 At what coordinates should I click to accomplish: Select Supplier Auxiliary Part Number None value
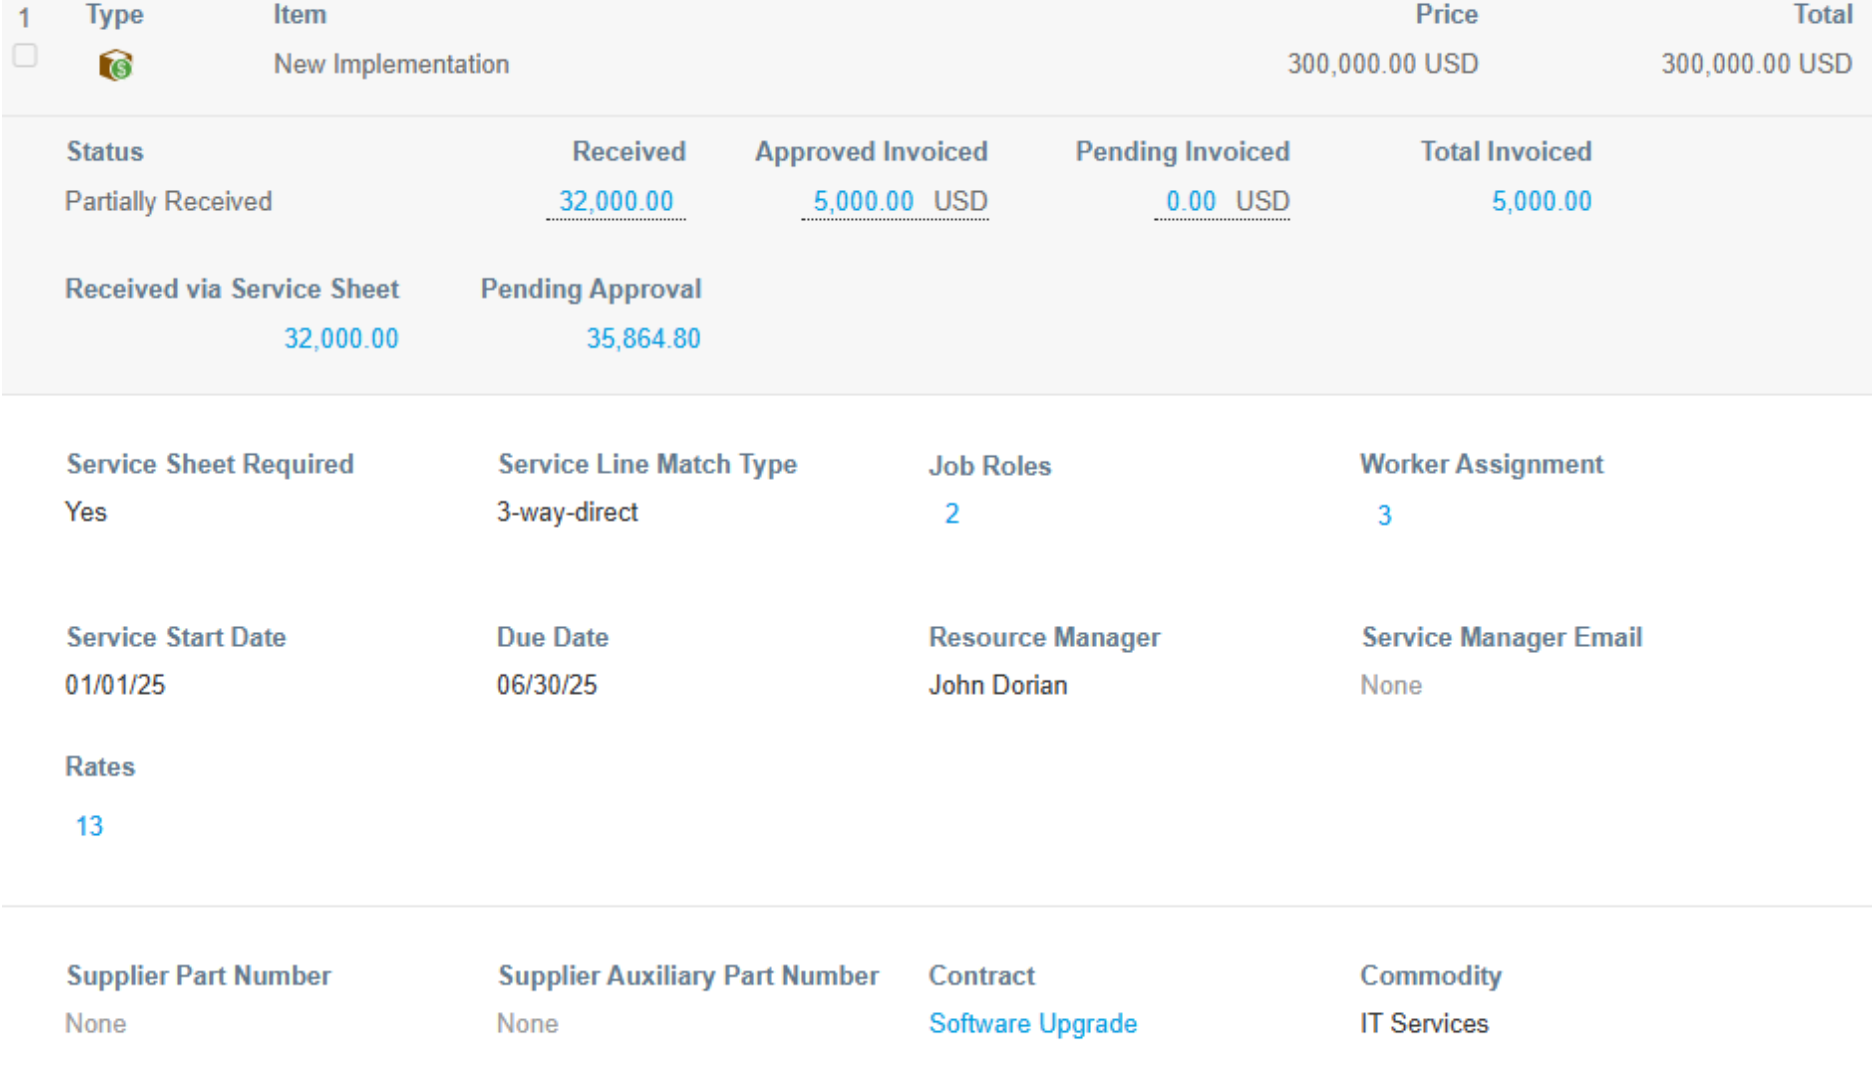coord(528,1024)
